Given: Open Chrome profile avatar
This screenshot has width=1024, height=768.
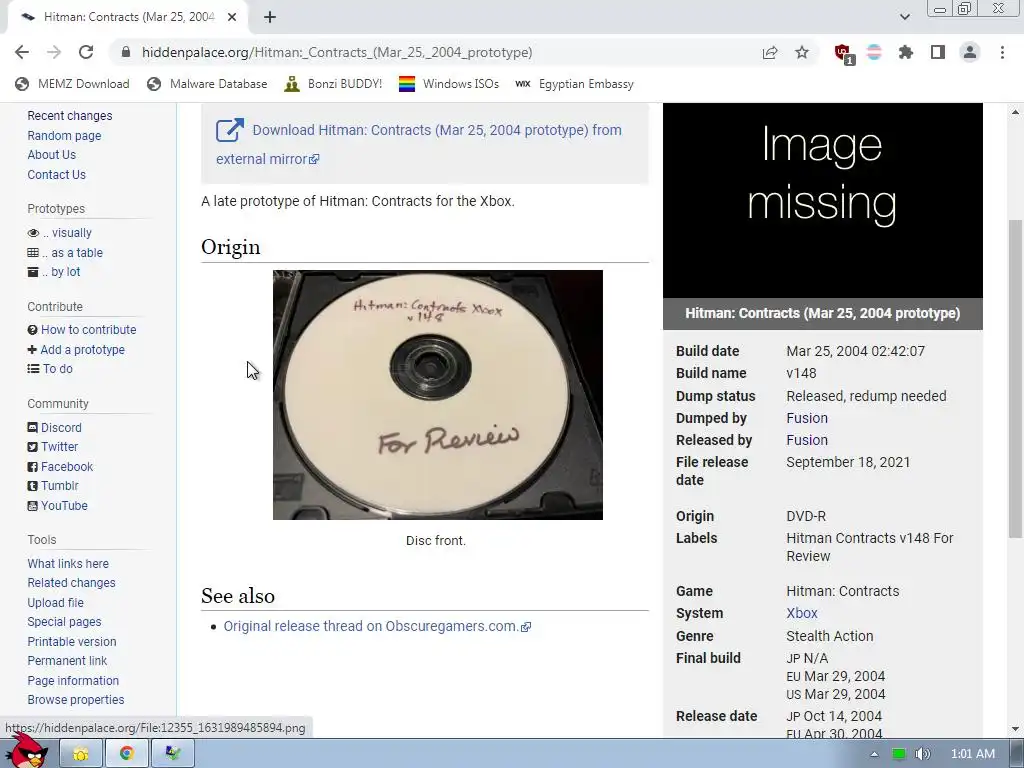Looking at the screenshot, I should click(970, 52).
